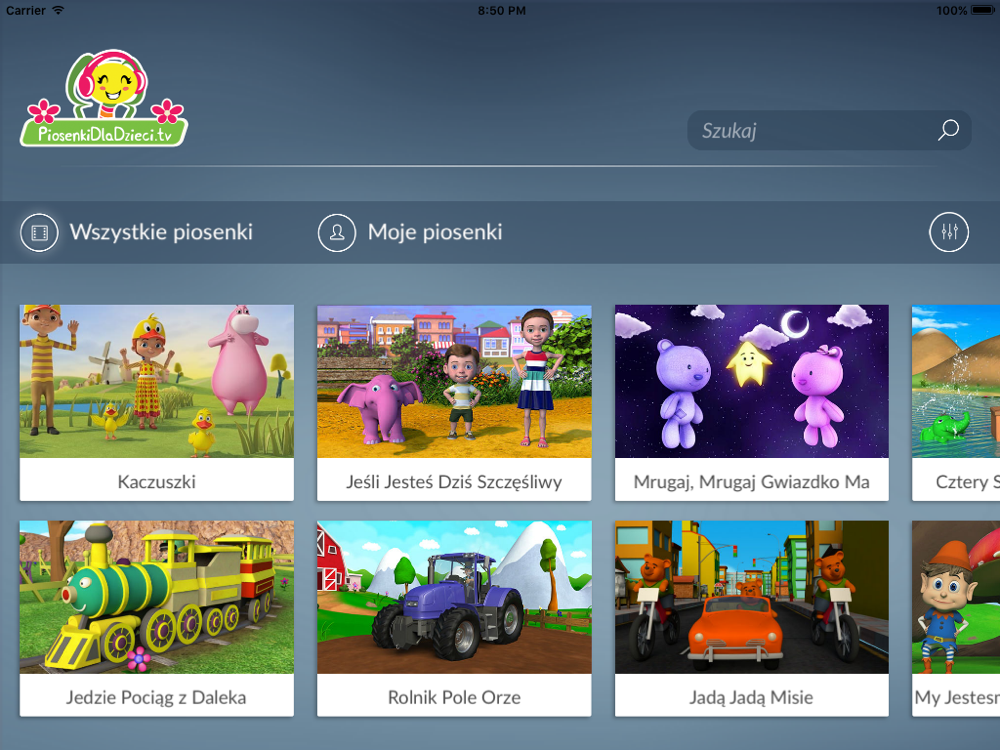This screenshot has width=1000, height=750.
Task: Open the Kaczuszki song thumbnail
Action: pos(157,381)
